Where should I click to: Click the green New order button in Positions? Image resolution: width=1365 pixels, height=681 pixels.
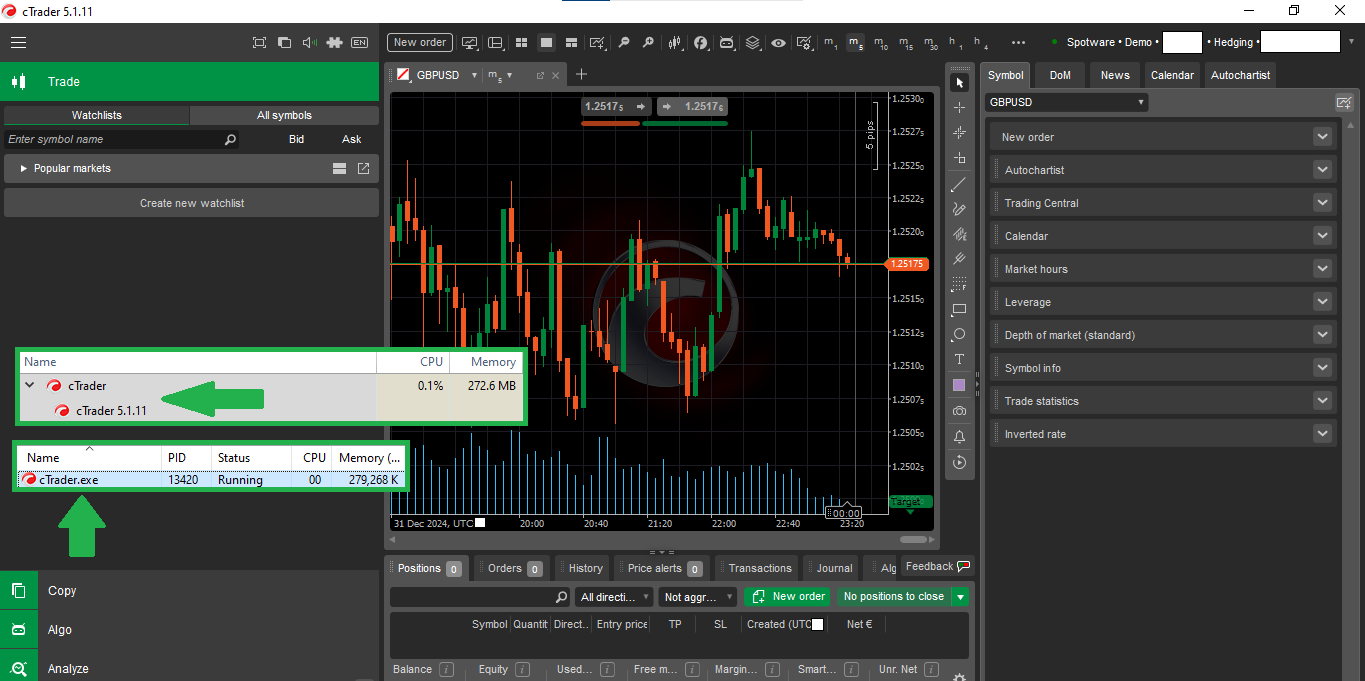(788, 596)
